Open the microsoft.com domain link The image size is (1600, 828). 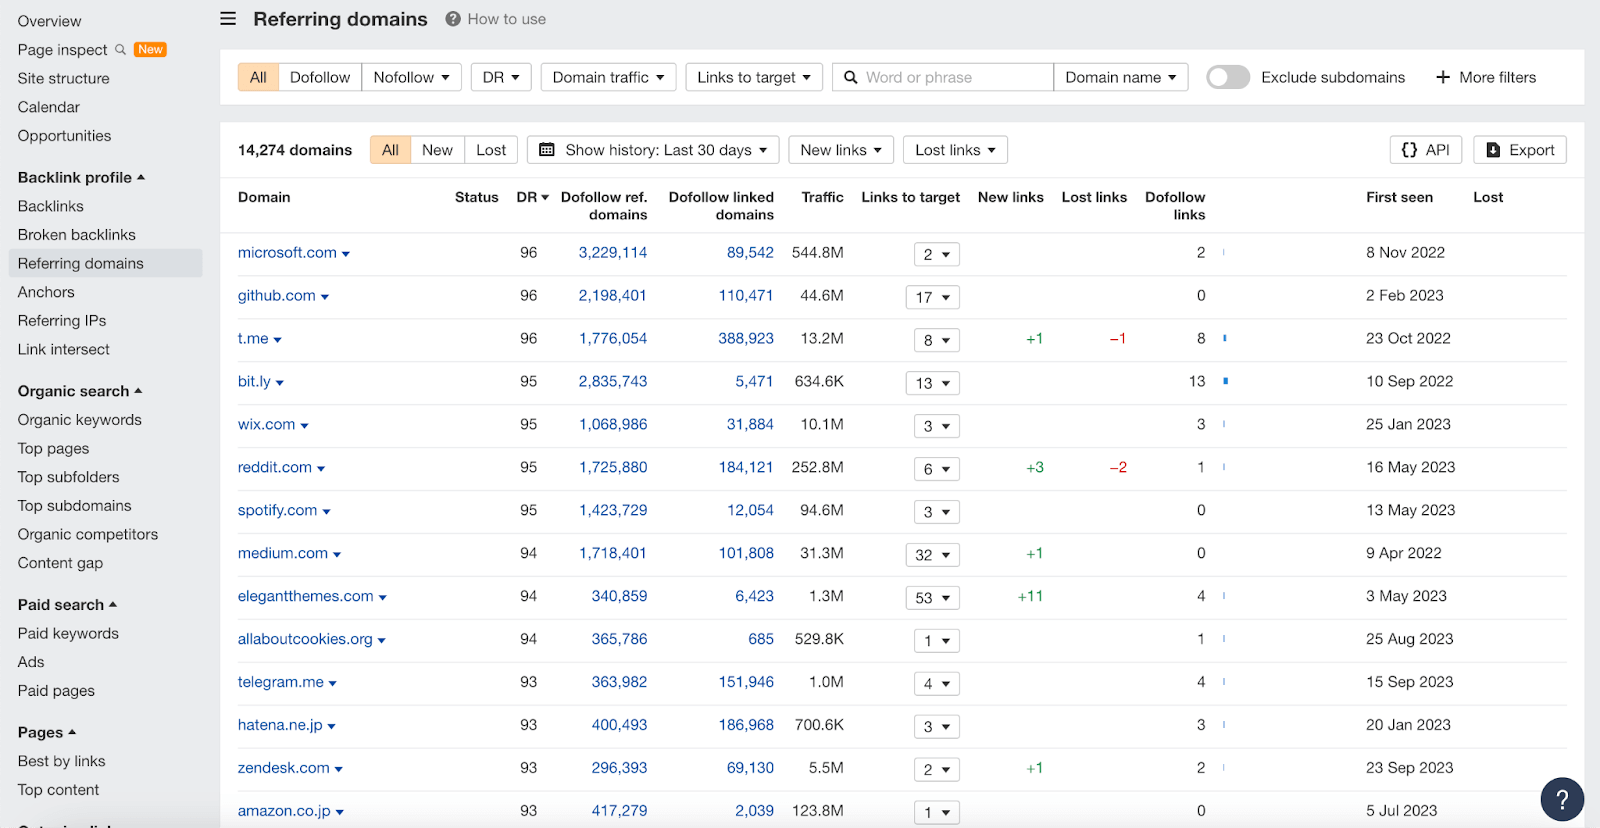(287, 253)
